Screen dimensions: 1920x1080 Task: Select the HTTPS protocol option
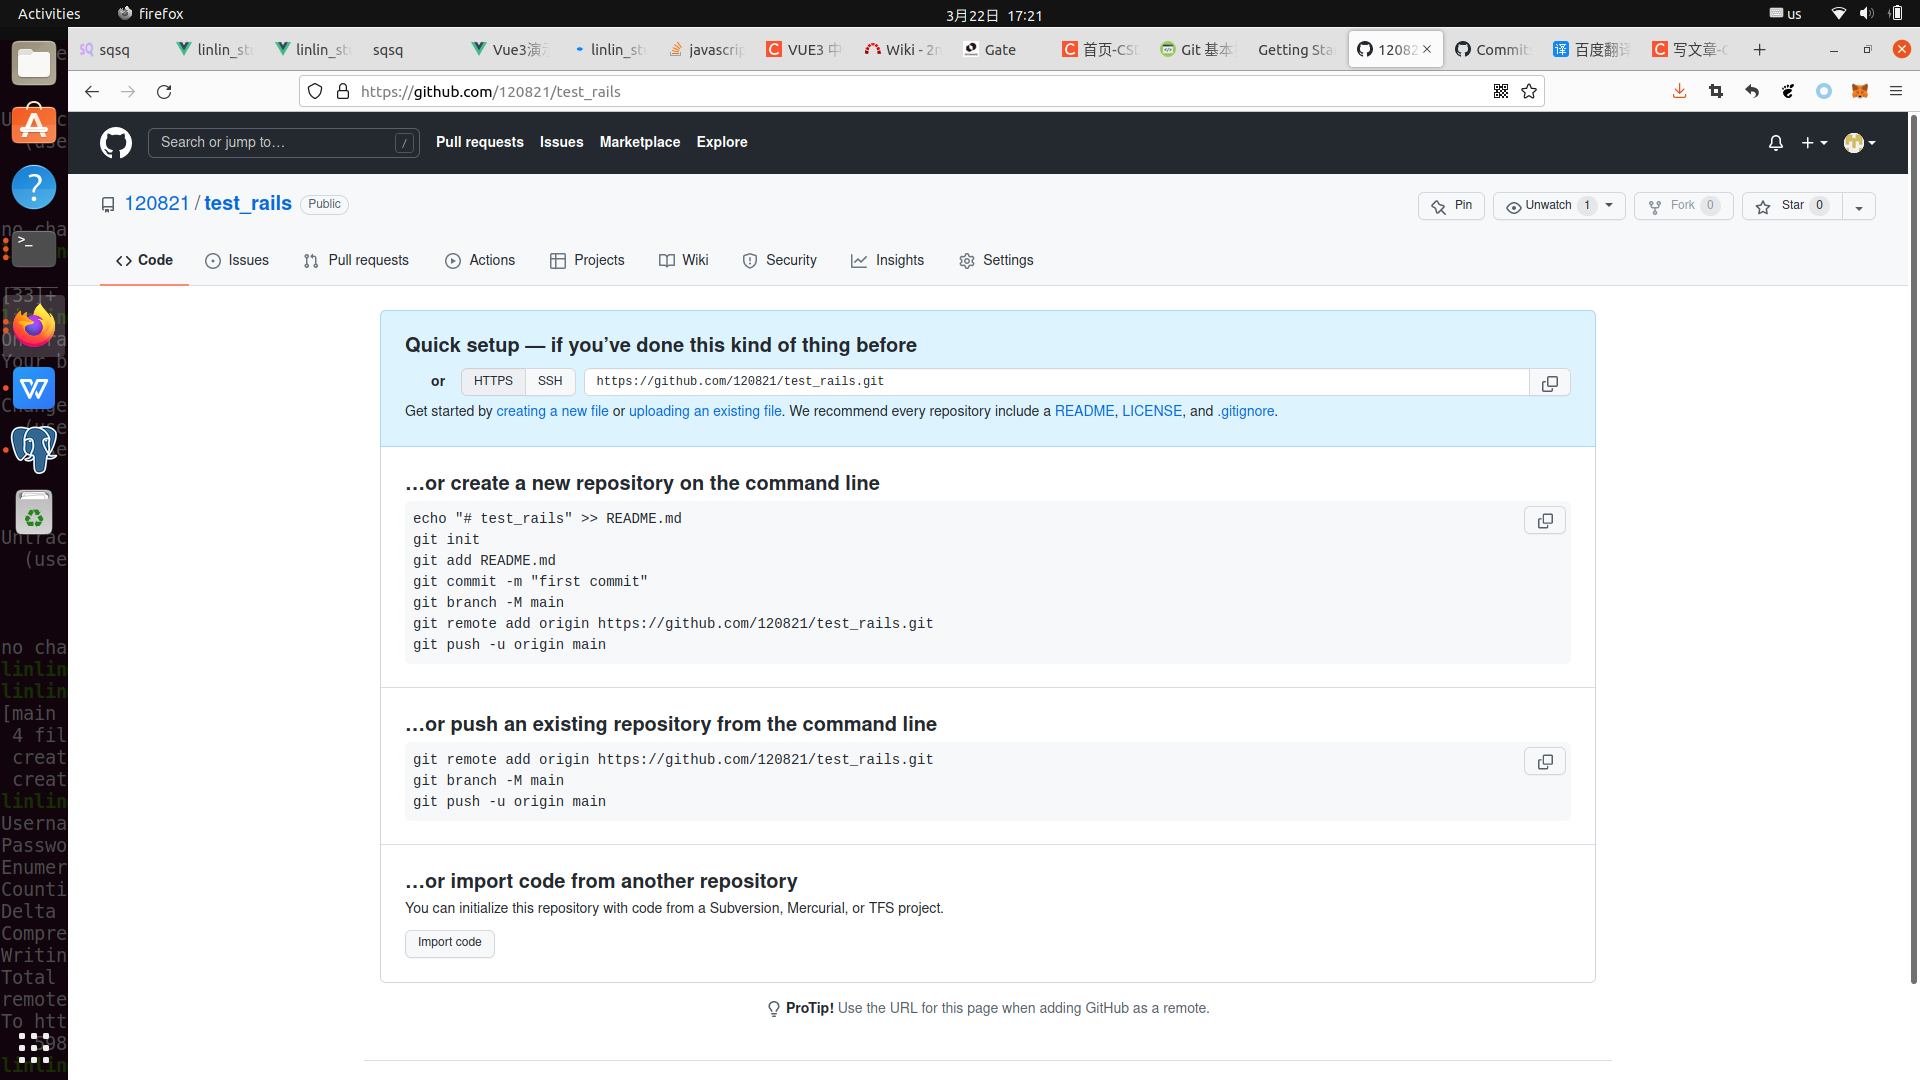pyautogui.click(x=493, y=382)
